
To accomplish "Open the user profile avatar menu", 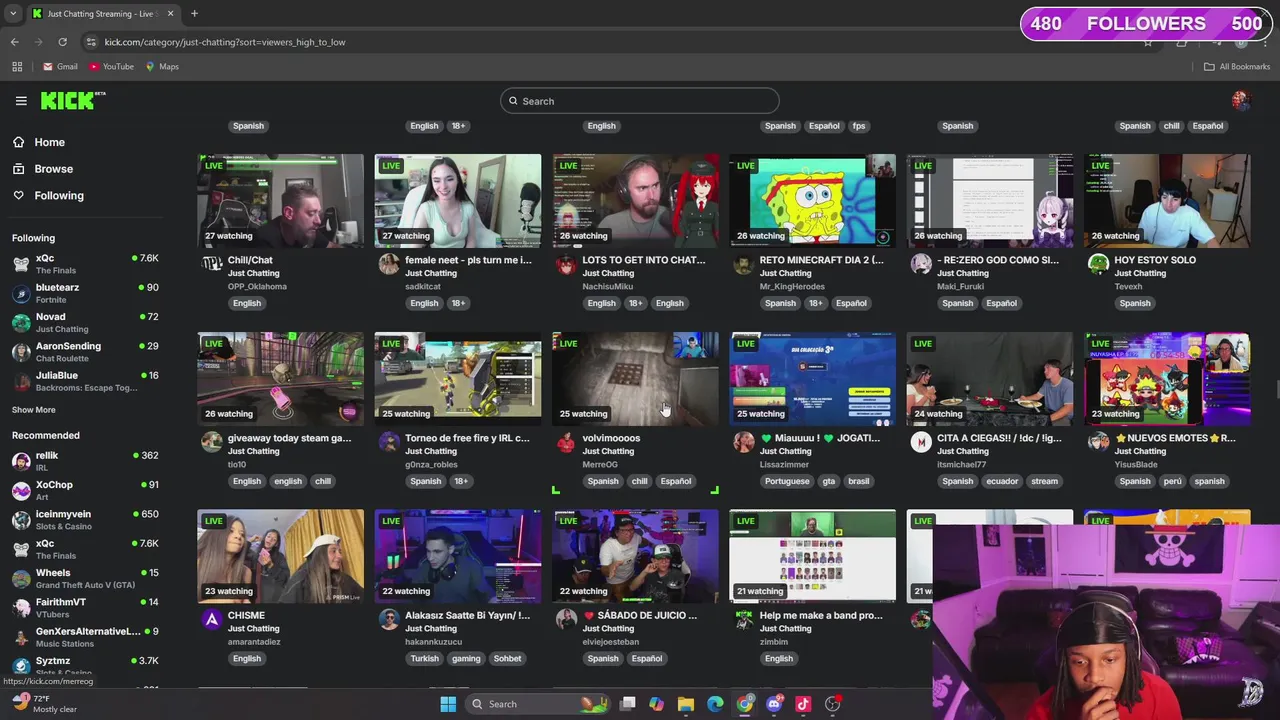I will pyautogui.click(x=1241, y=100).
